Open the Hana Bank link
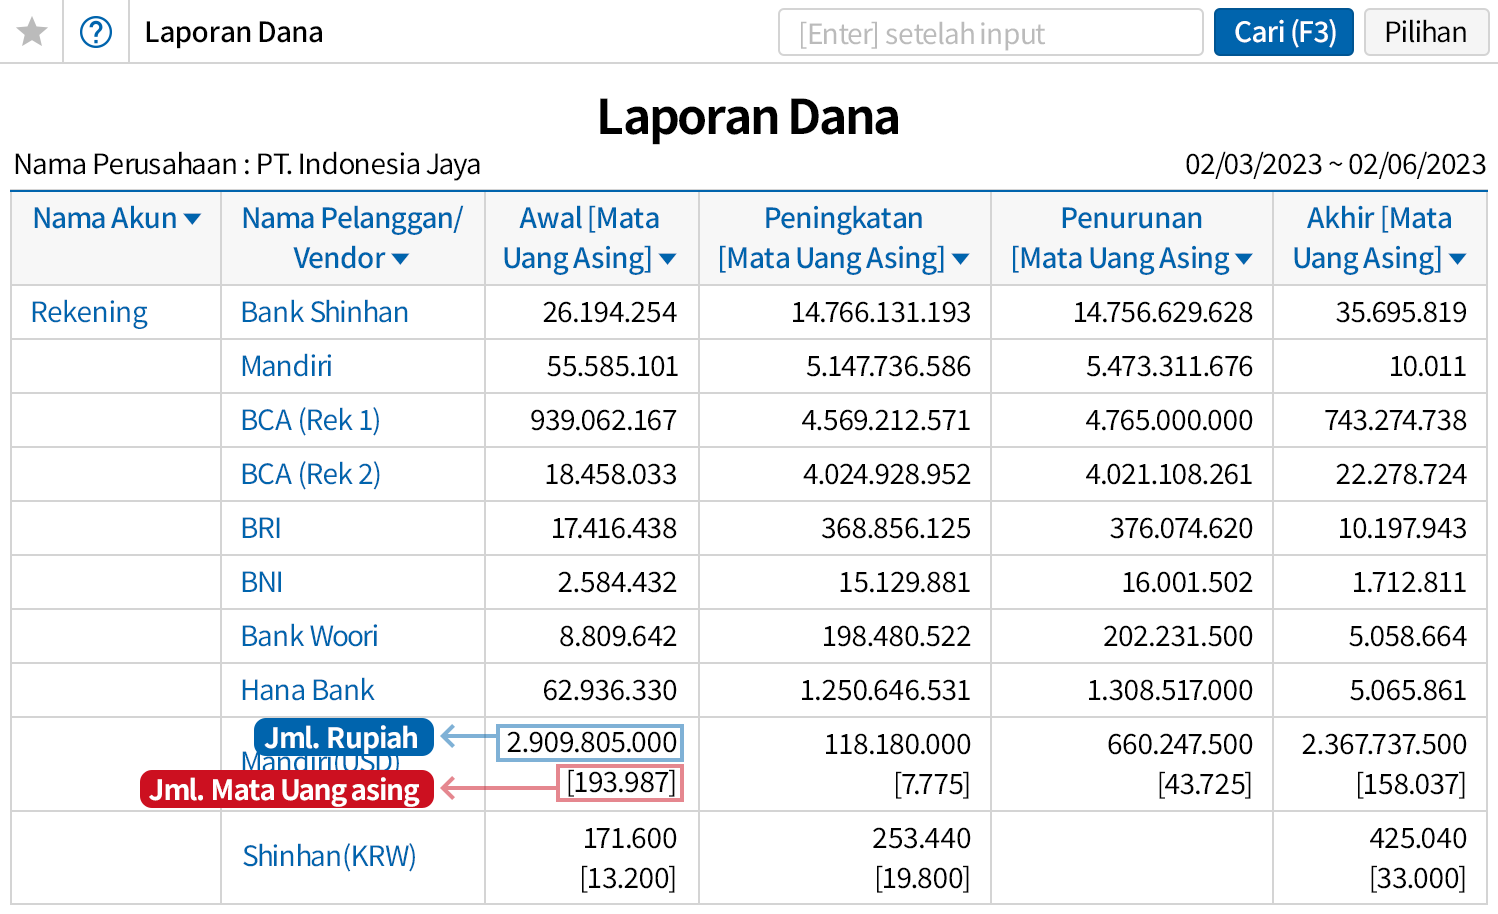This screenshot has width=1498, height=914. point(307,690)
